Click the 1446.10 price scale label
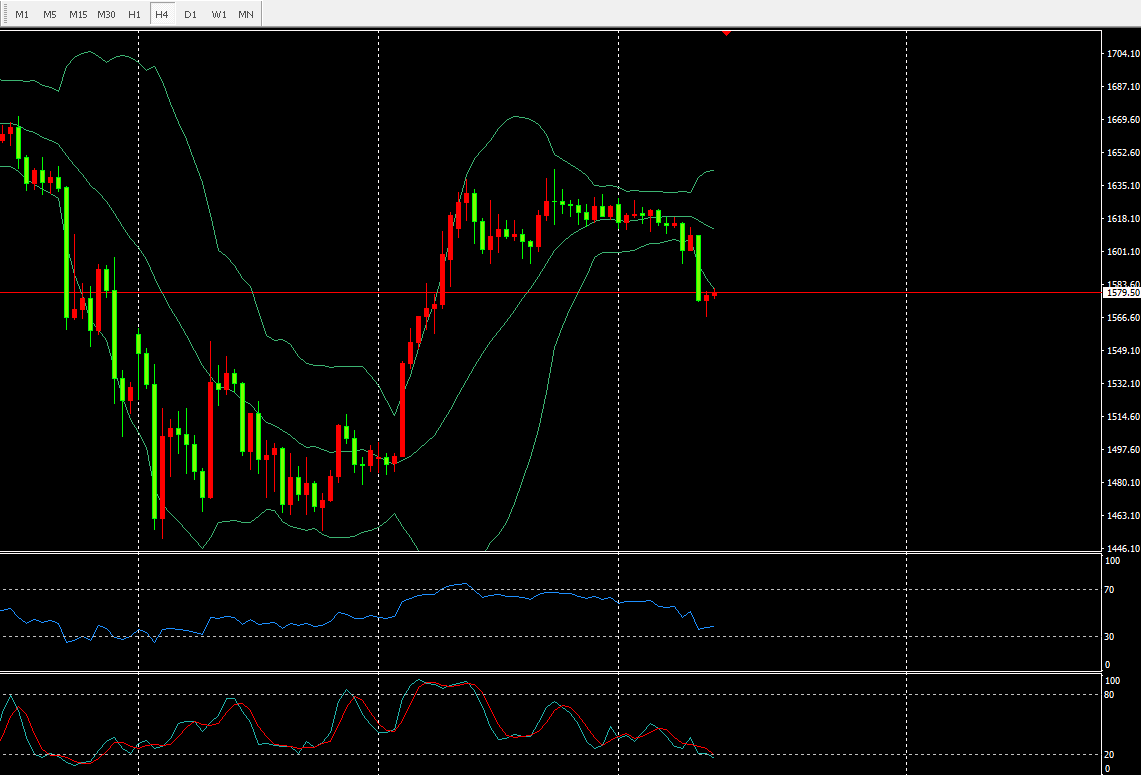The image size is (1141, 775). click(1124, 549)
